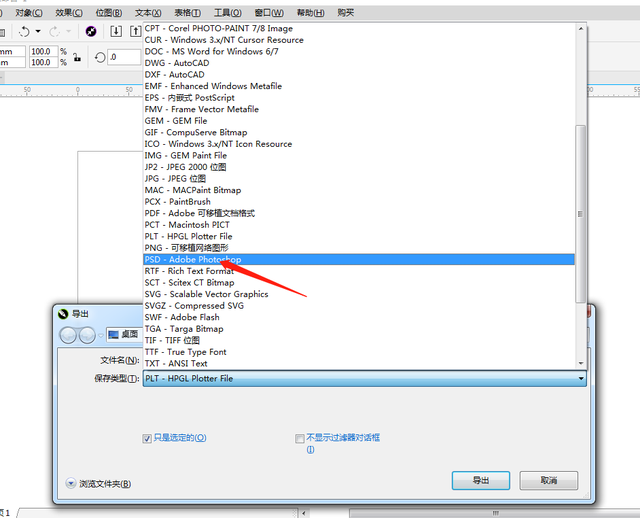
Task: Click the 取消 button
Action: [x=549, y=480]
